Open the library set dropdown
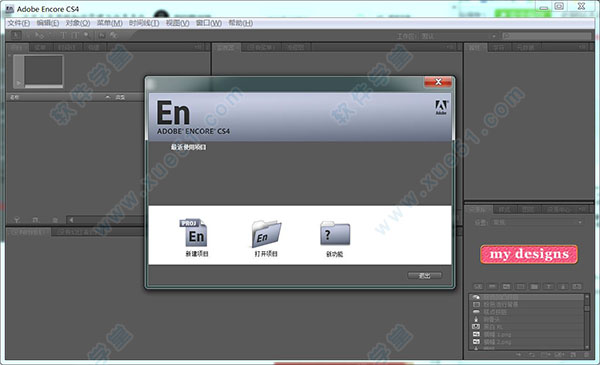This screenshot has width=600, height=365. 537,222
